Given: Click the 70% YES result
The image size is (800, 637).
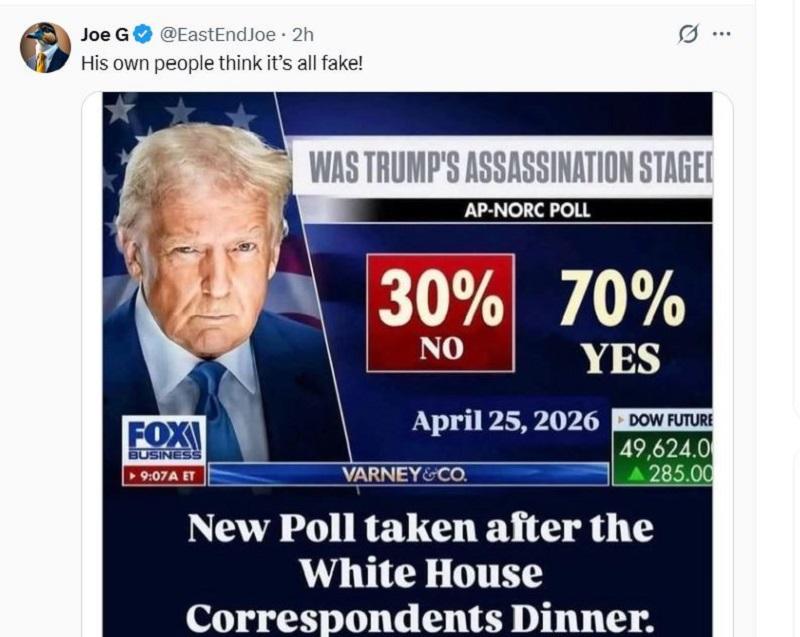Looking at the screenshot, I should click(x=621, y=320).
